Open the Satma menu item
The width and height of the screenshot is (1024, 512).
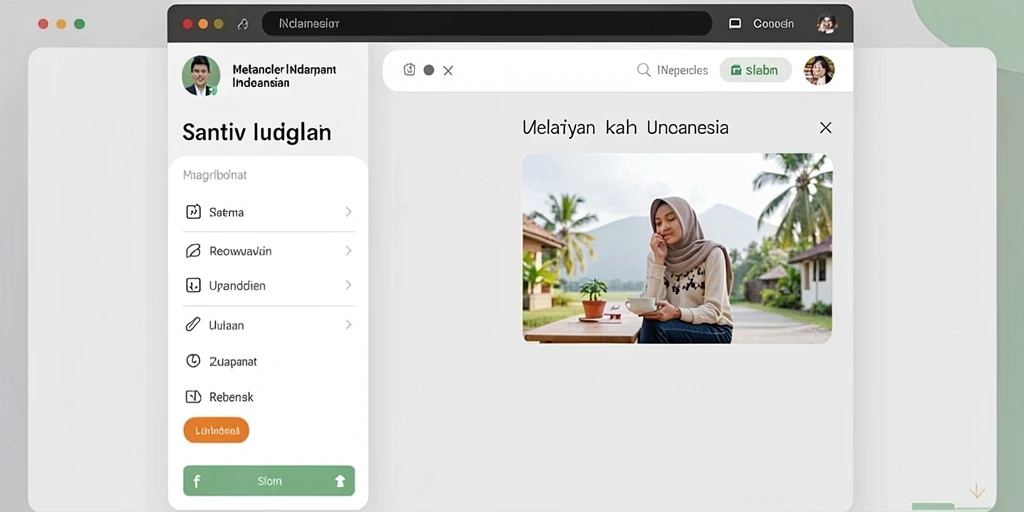point(268,212)
